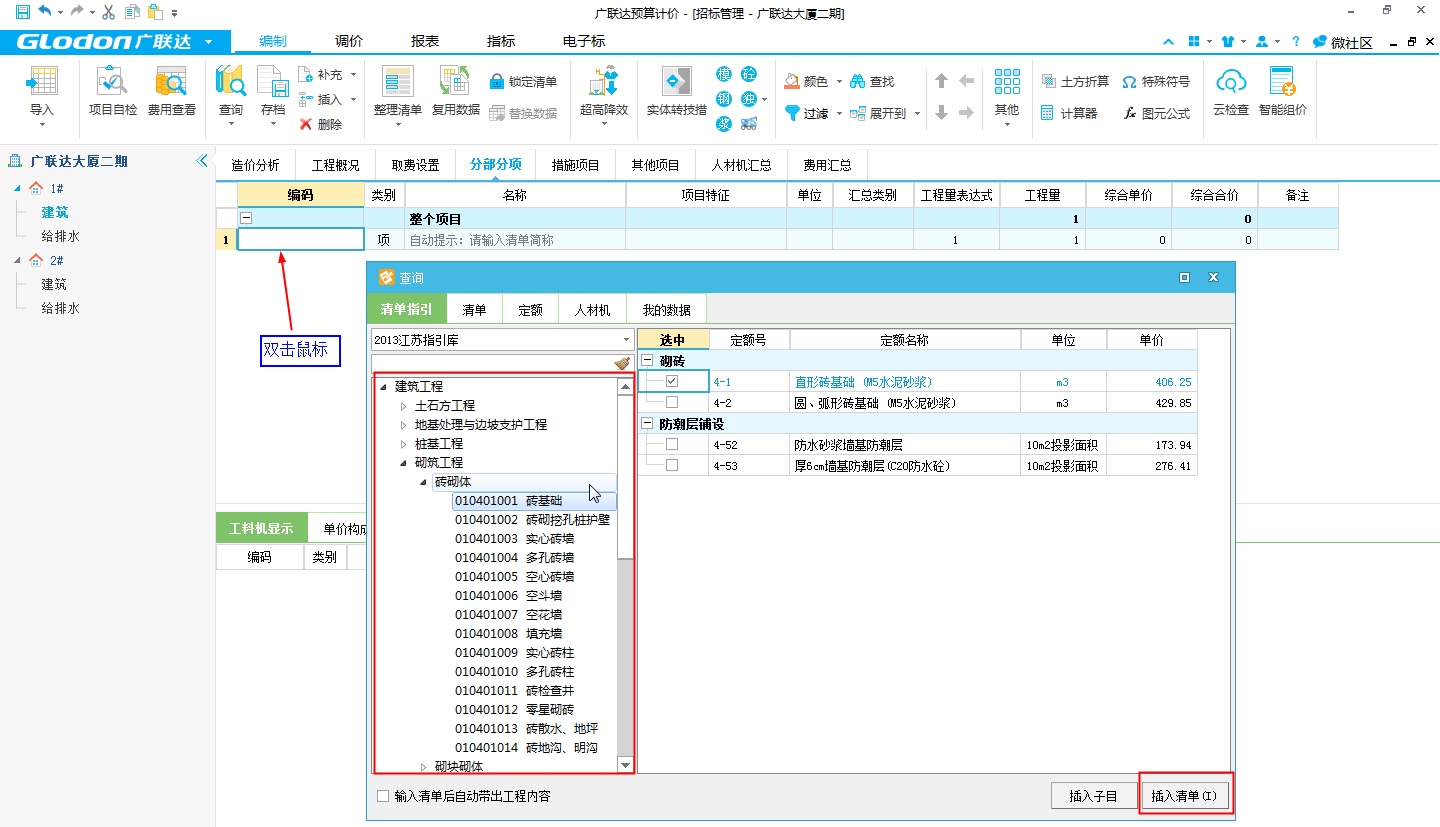
Task: Click the 费用查看 fee view icon
Action: pyautogui.click(x=172, y=82)
